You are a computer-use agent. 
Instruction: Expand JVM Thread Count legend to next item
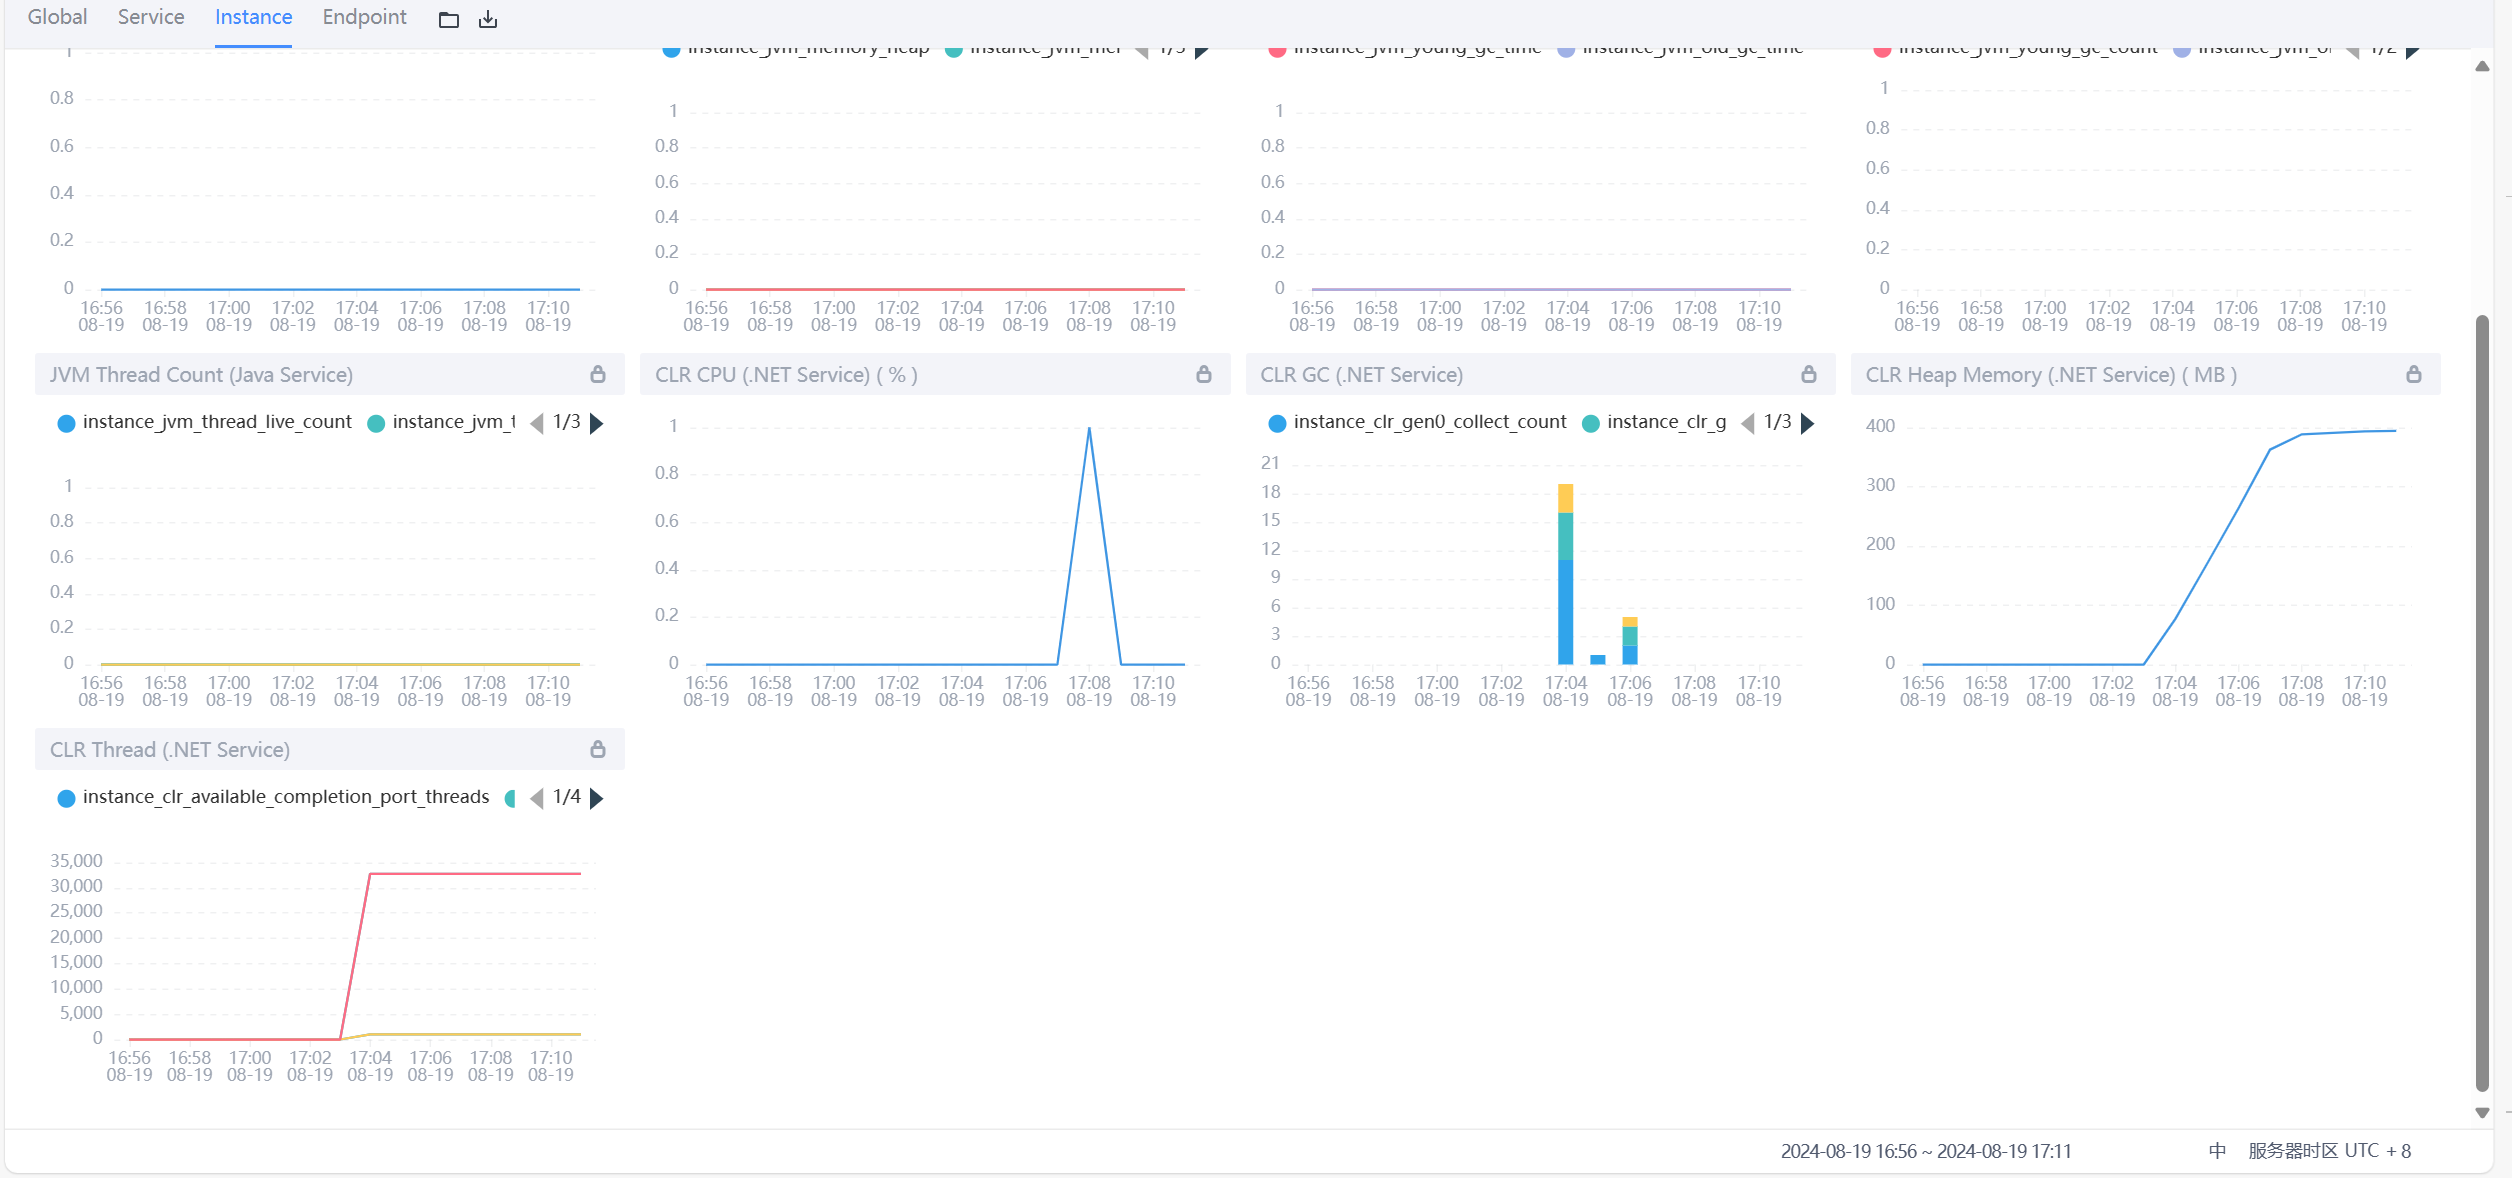click(596, 422)
